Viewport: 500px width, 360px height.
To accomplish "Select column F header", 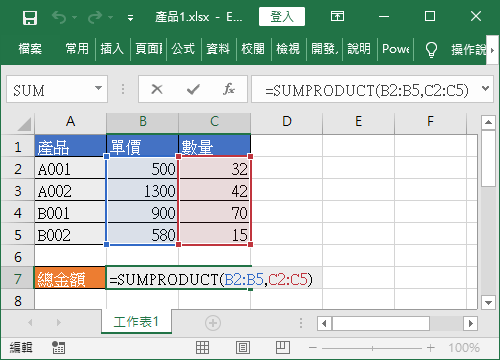I will (431, 122).
